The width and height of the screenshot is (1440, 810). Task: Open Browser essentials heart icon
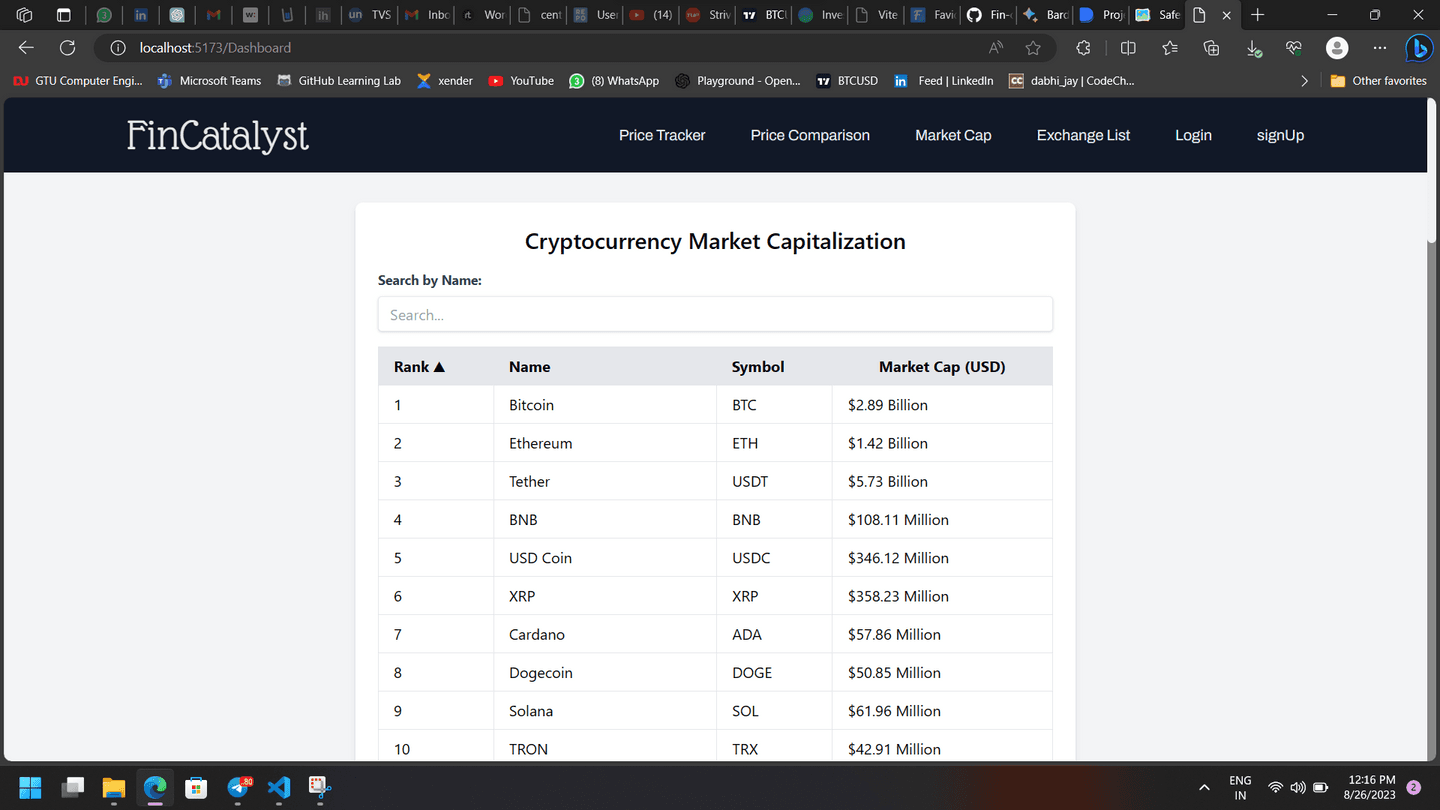click(1294, 48)
